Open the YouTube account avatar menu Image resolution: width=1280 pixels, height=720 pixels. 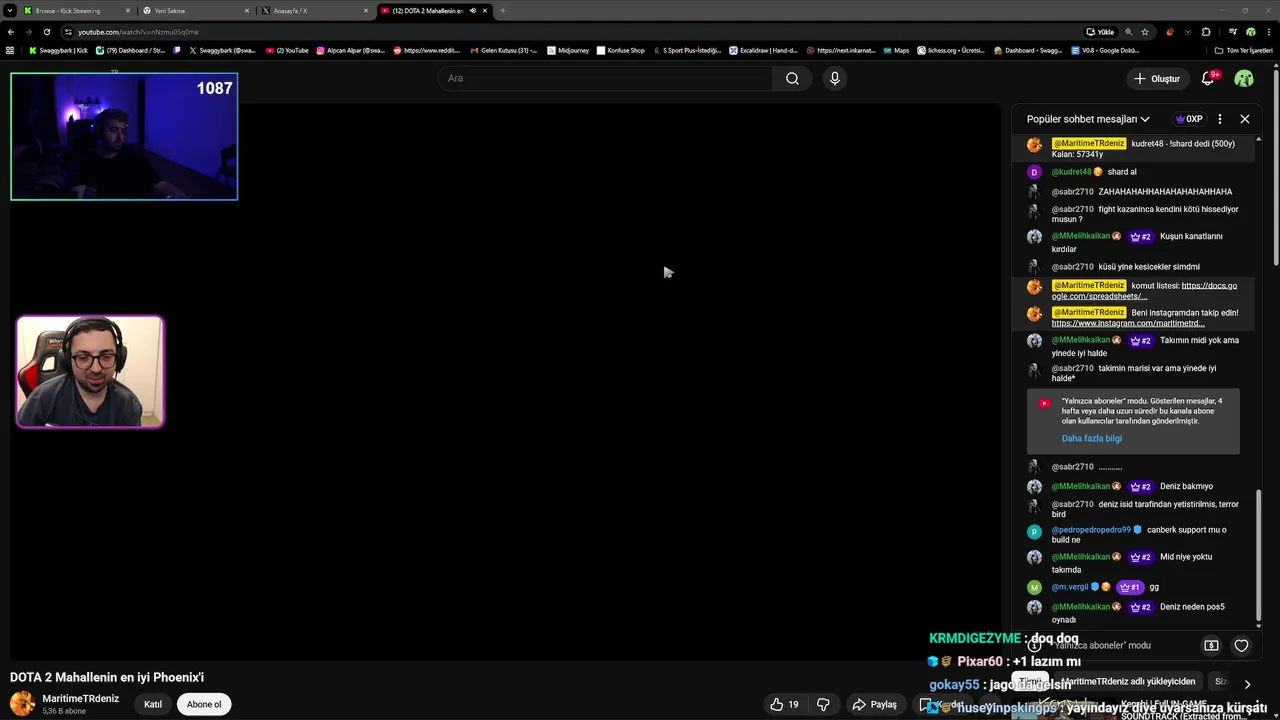(1244, 78)
